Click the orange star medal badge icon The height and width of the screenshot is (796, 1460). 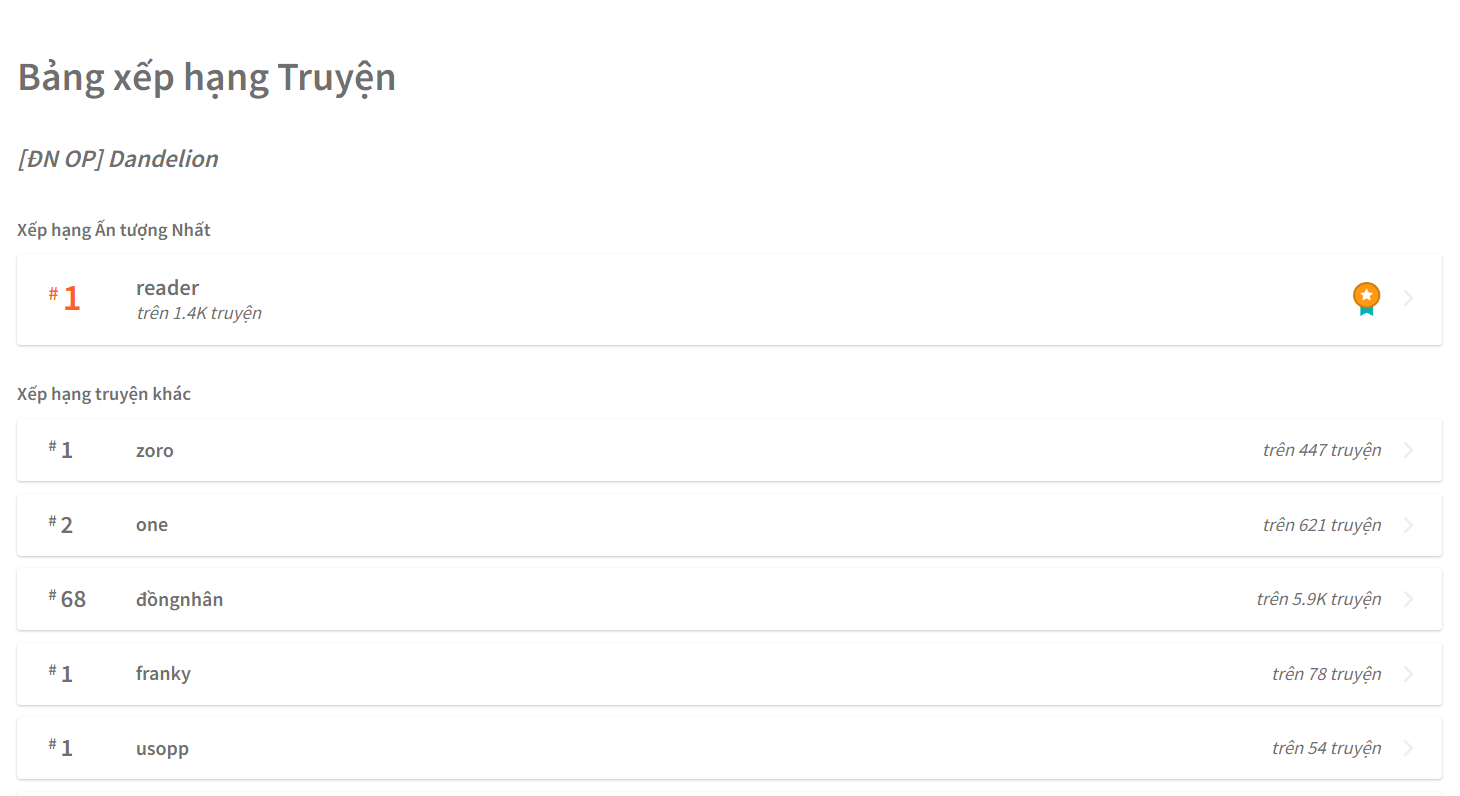pyautogui.click(x=1366, y=298)
